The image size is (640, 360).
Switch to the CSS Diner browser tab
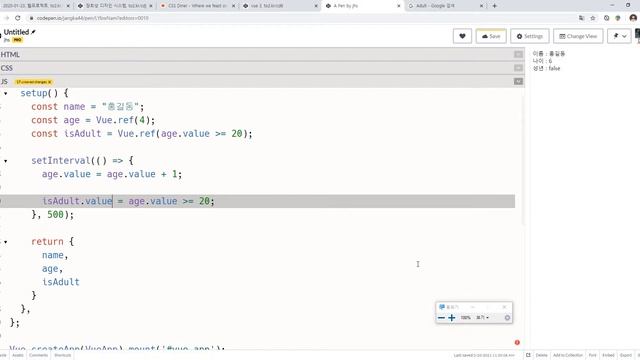[197, 6]
